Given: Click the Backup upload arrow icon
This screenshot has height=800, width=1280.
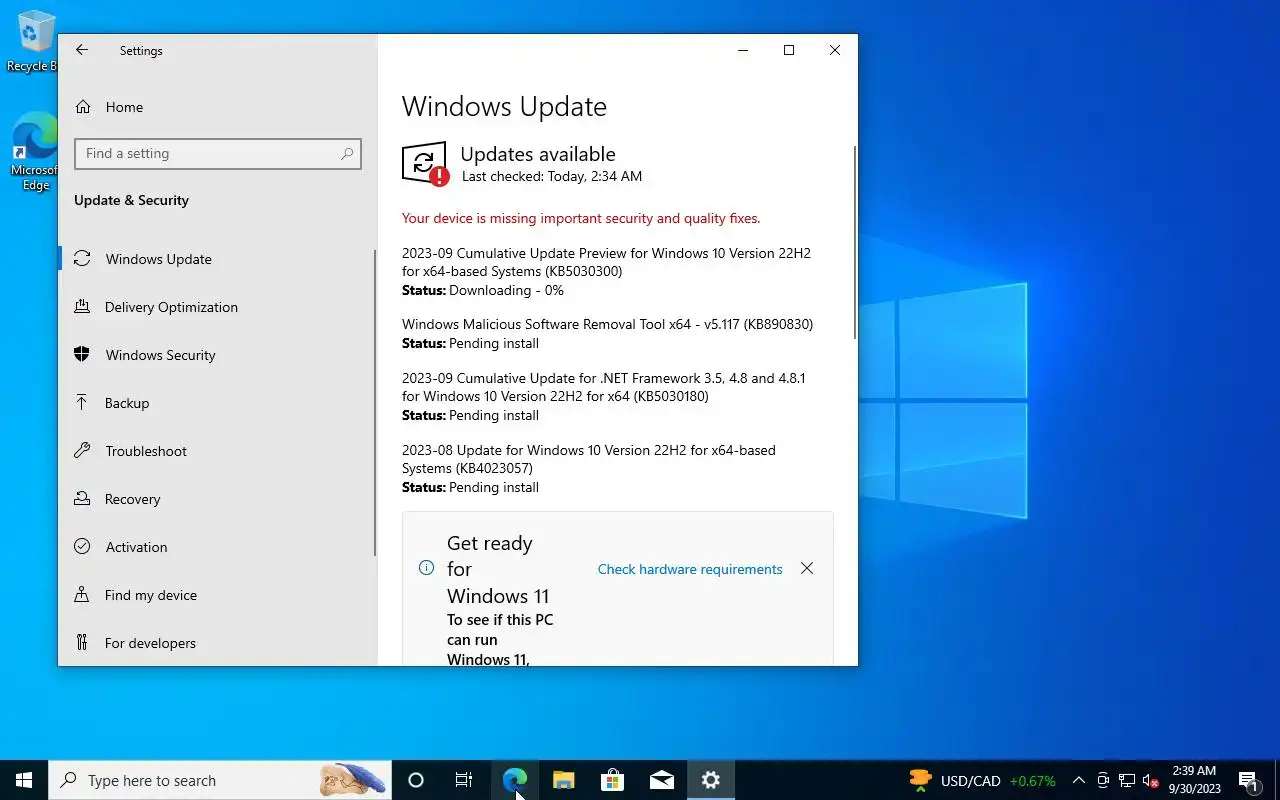Looking at the screenshot, I should tap(83, 403).
